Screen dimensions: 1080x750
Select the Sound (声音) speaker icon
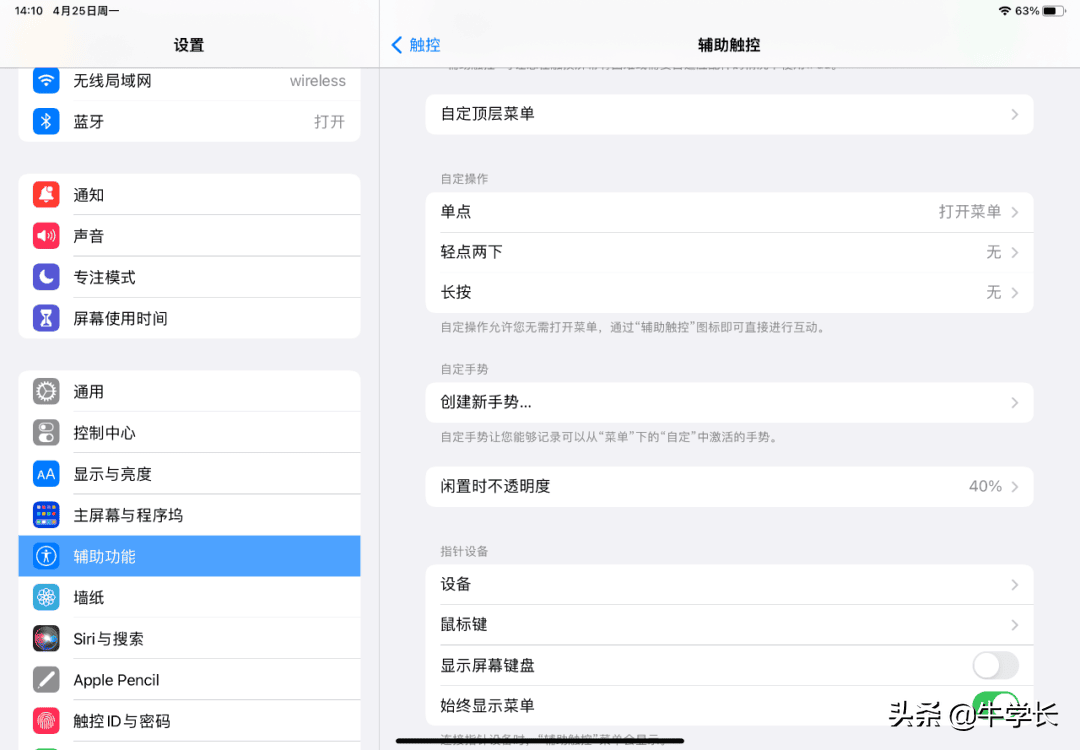[46, 236]
